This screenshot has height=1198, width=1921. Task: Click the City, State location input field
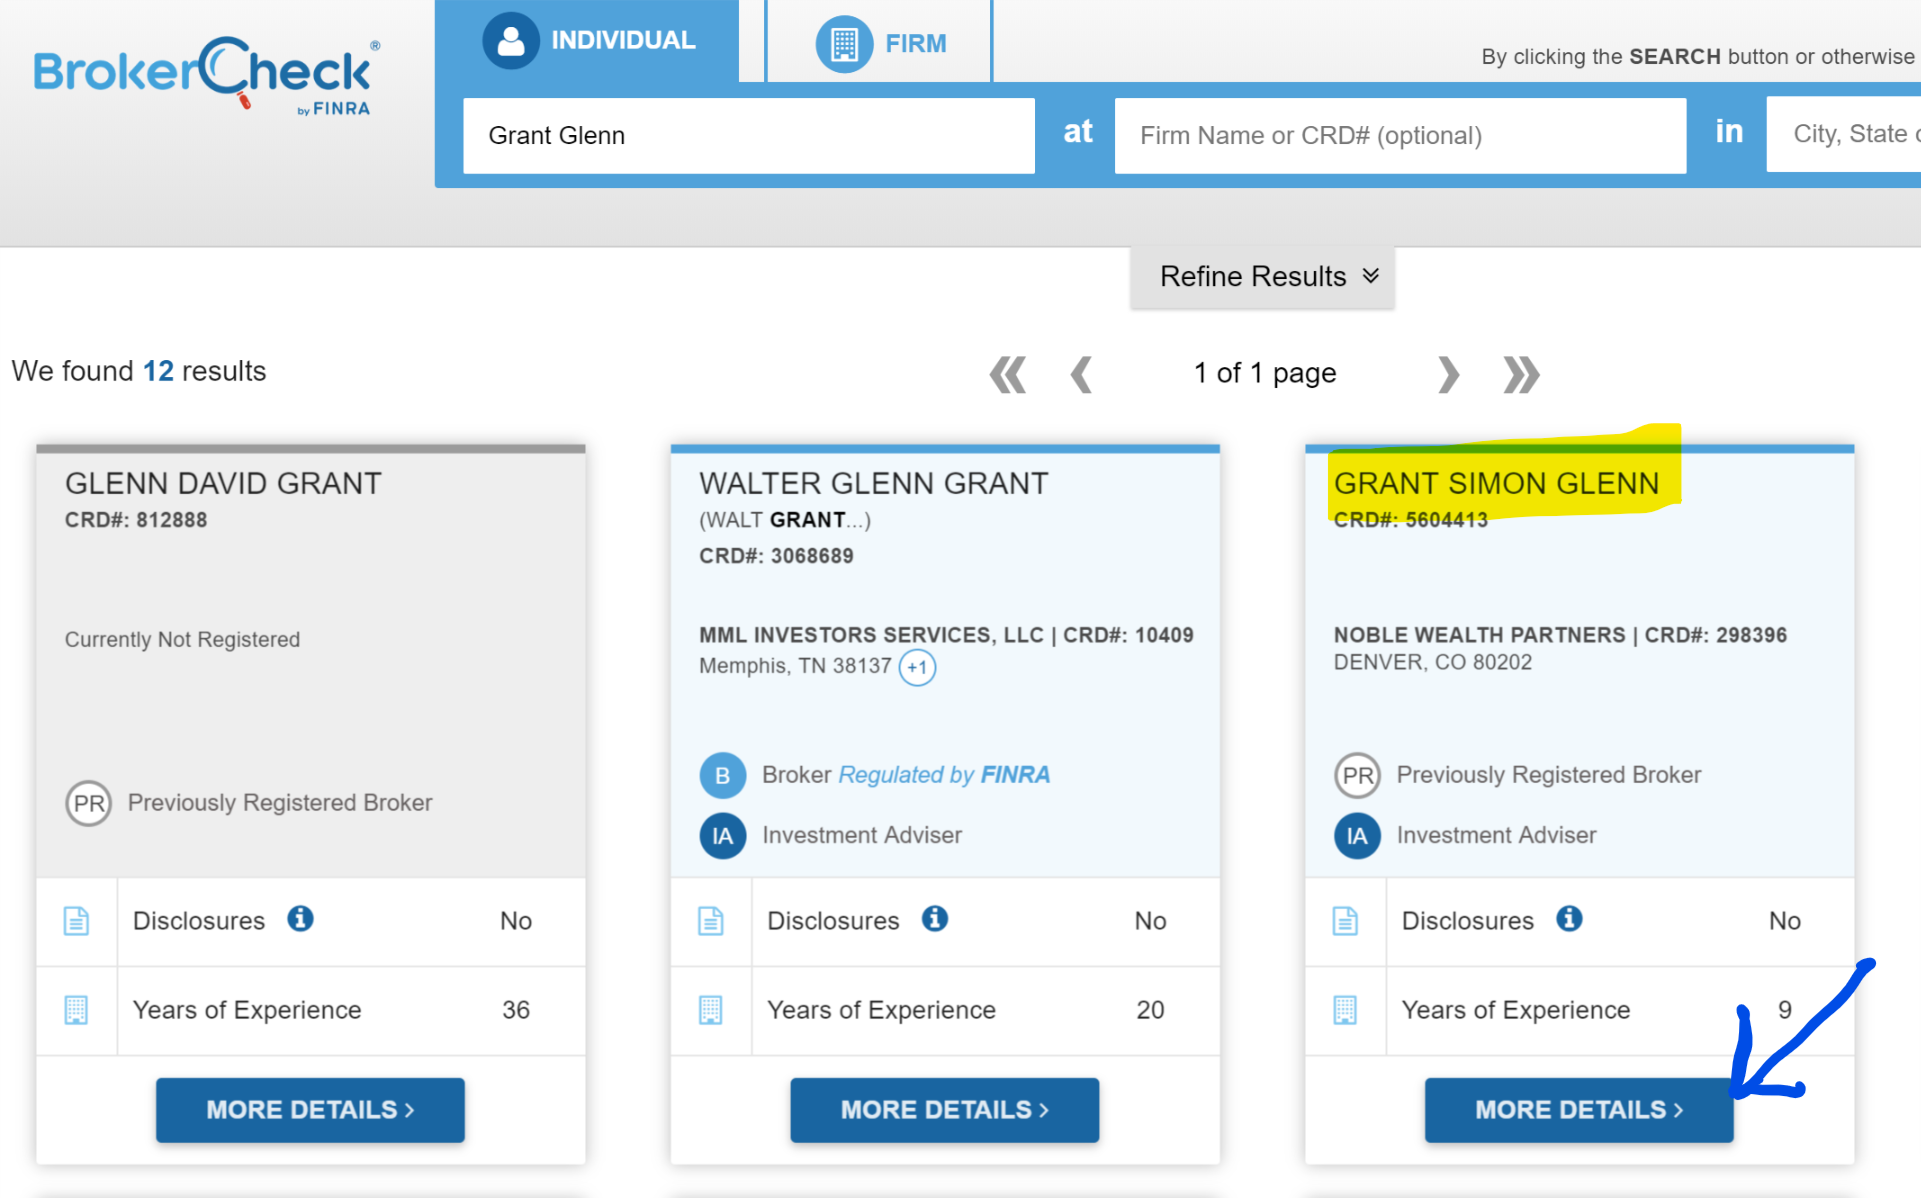(x=1843, y=135)
